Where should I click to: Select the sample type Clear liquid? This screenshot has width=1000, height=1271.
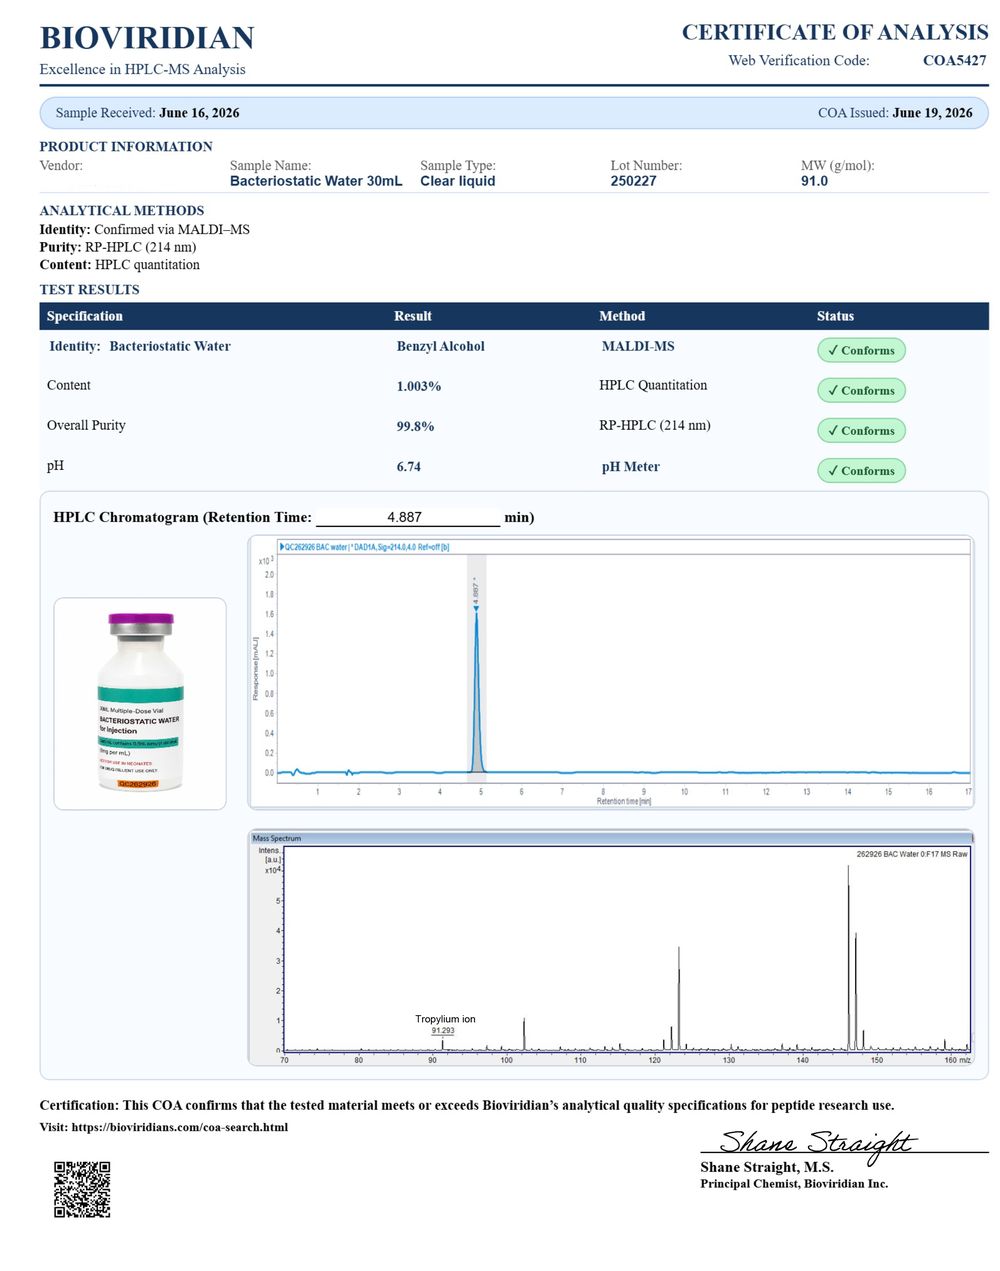(458, 181)
